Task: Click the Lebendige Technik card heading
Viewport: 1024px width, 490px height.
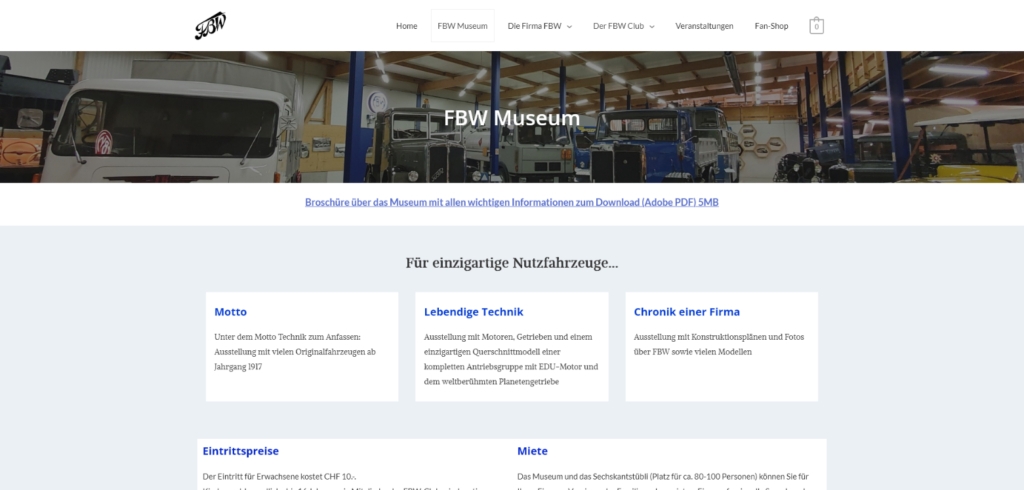Action: point(473,312)
